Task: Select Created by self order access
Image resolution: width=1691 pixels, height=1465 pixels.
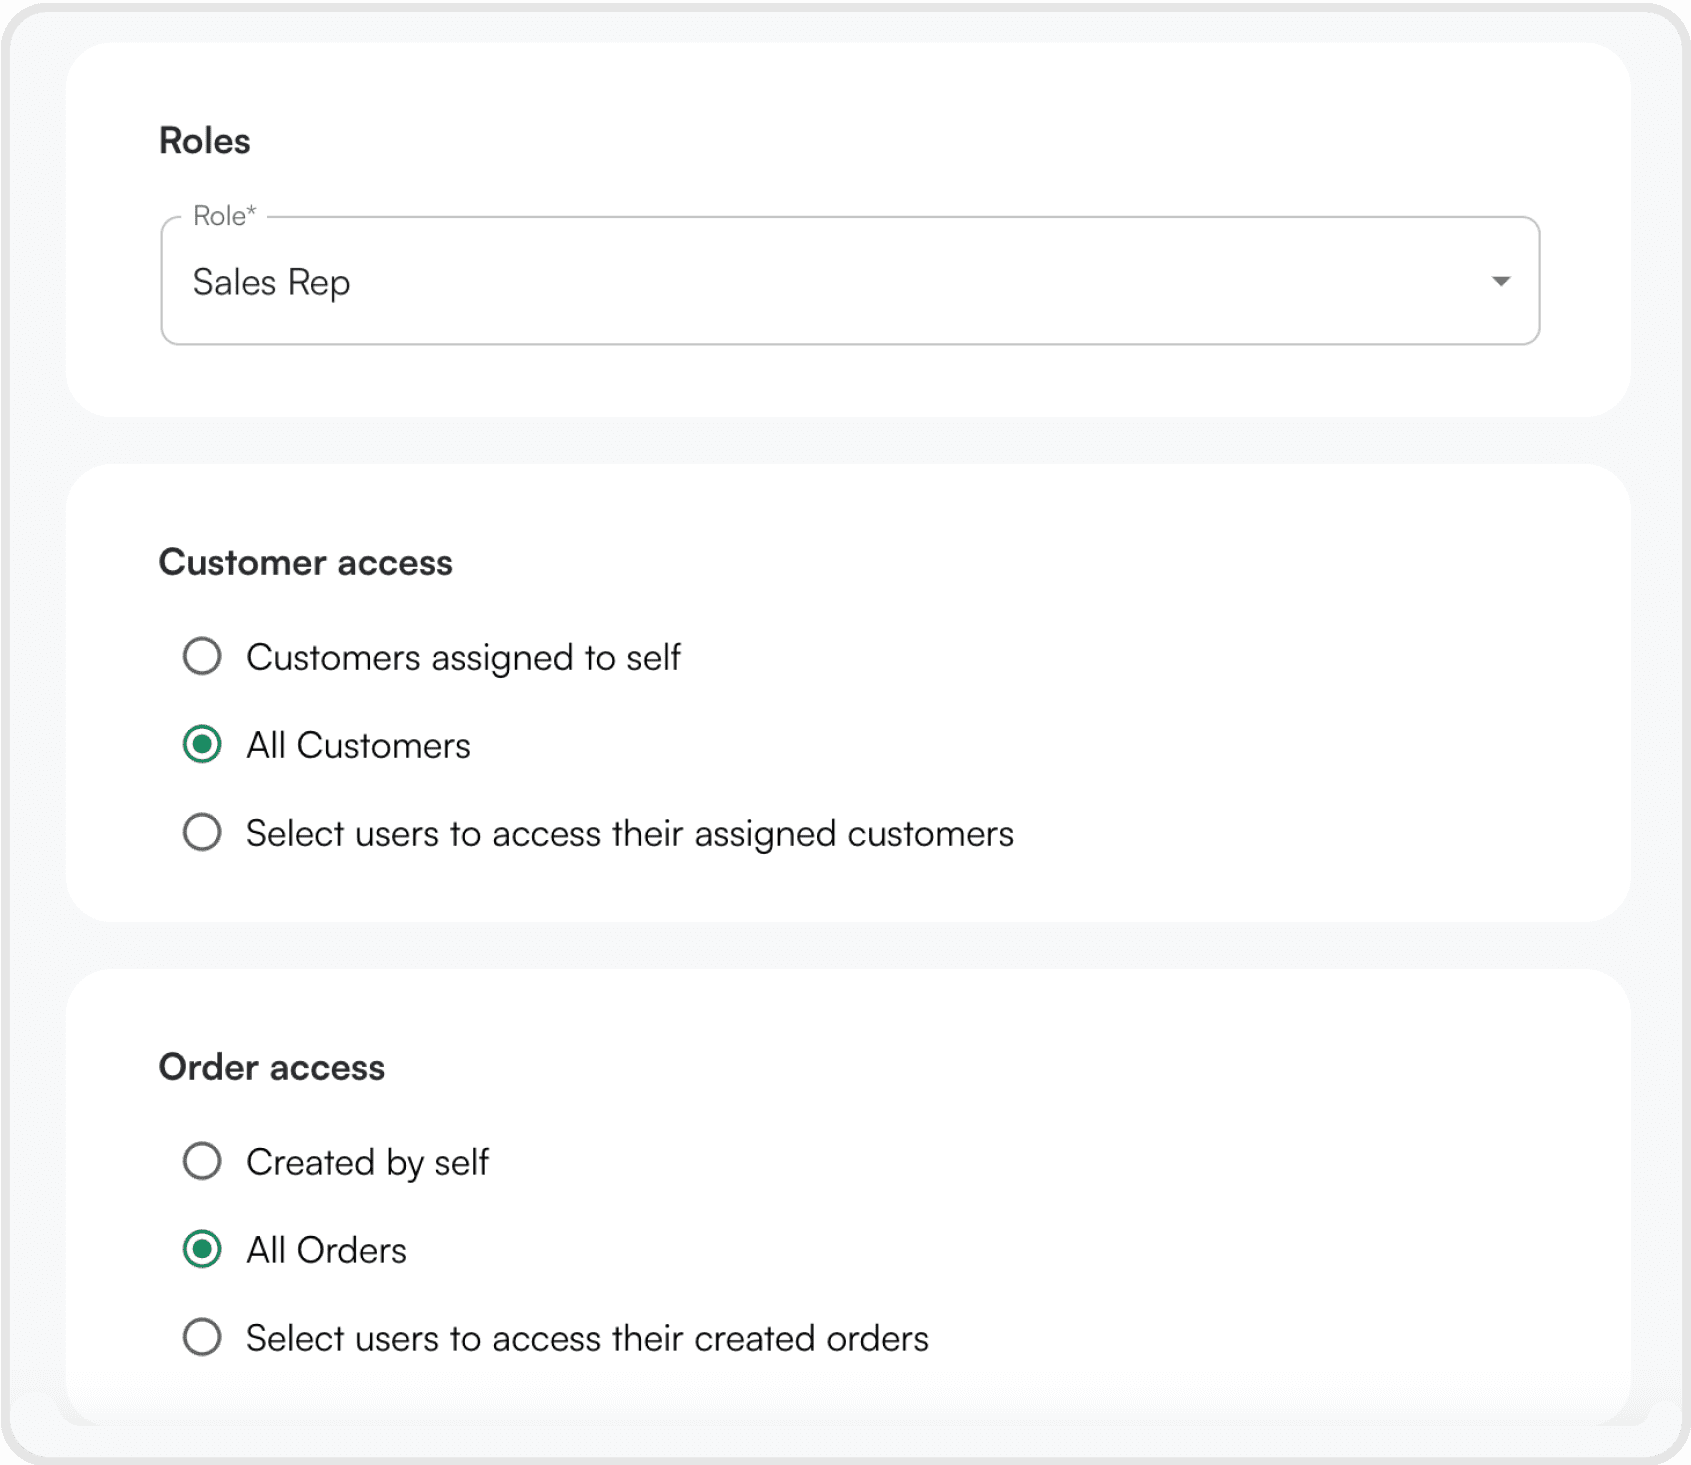Action: click(x=202, y=1161)
